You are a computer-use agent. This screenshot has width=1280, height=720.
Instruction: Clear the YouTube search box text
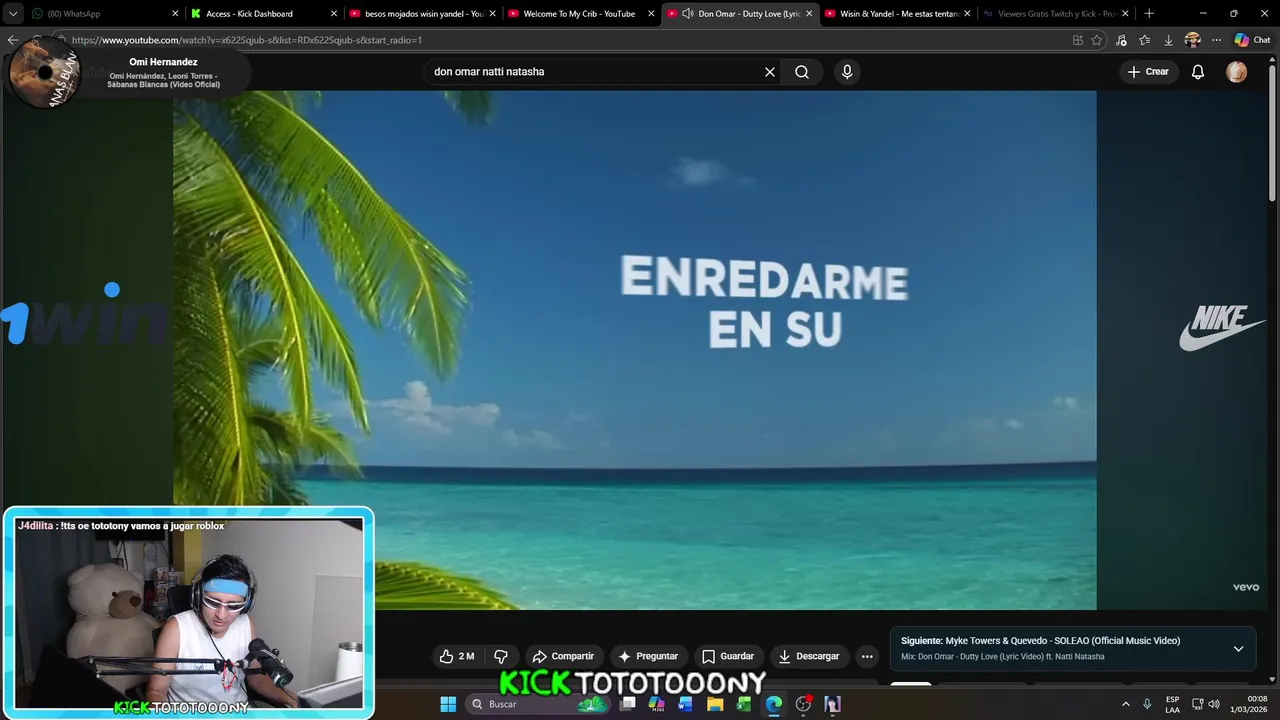pyautogui.click(x=770, y=72)
